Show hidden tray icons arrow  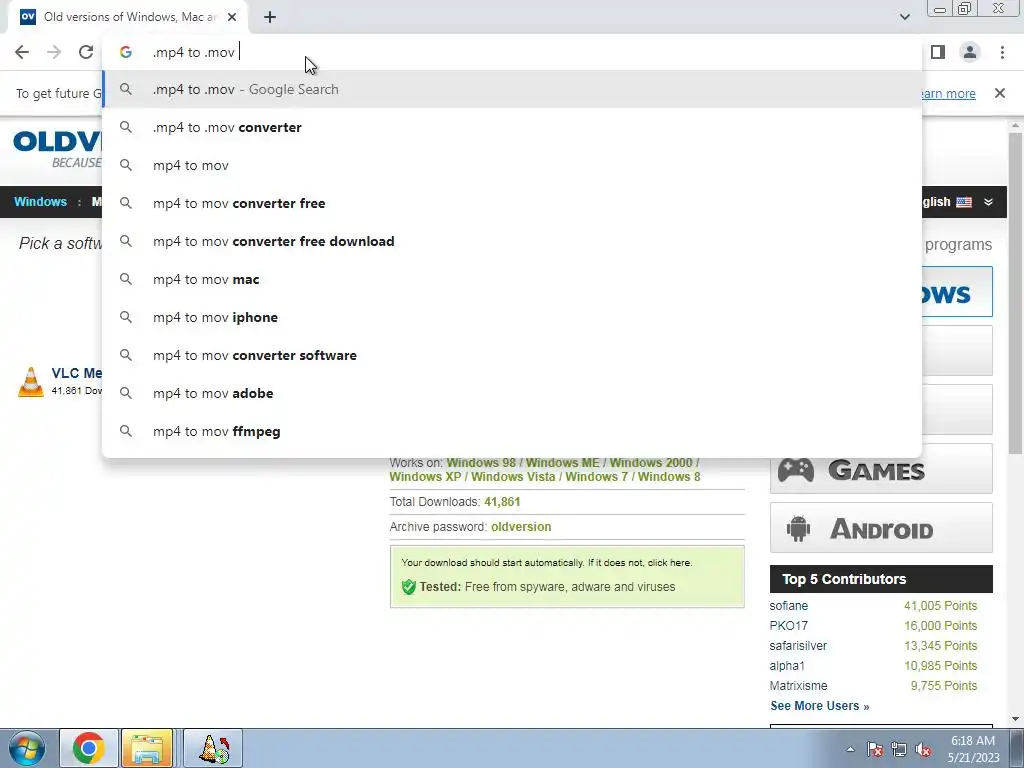click(850, 749)
